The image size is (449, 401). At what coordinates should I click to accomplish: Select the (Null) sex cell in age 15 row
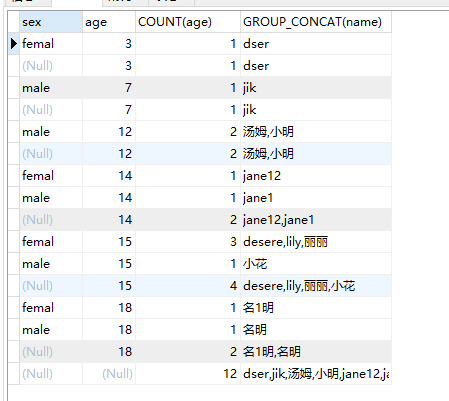point(51,286)
